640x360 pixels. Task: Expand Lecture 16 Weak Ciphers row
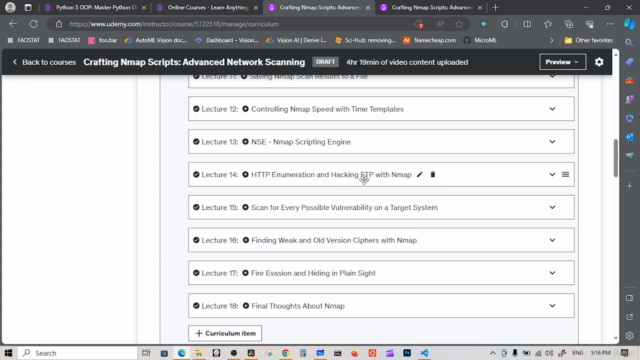click(552, 240)
